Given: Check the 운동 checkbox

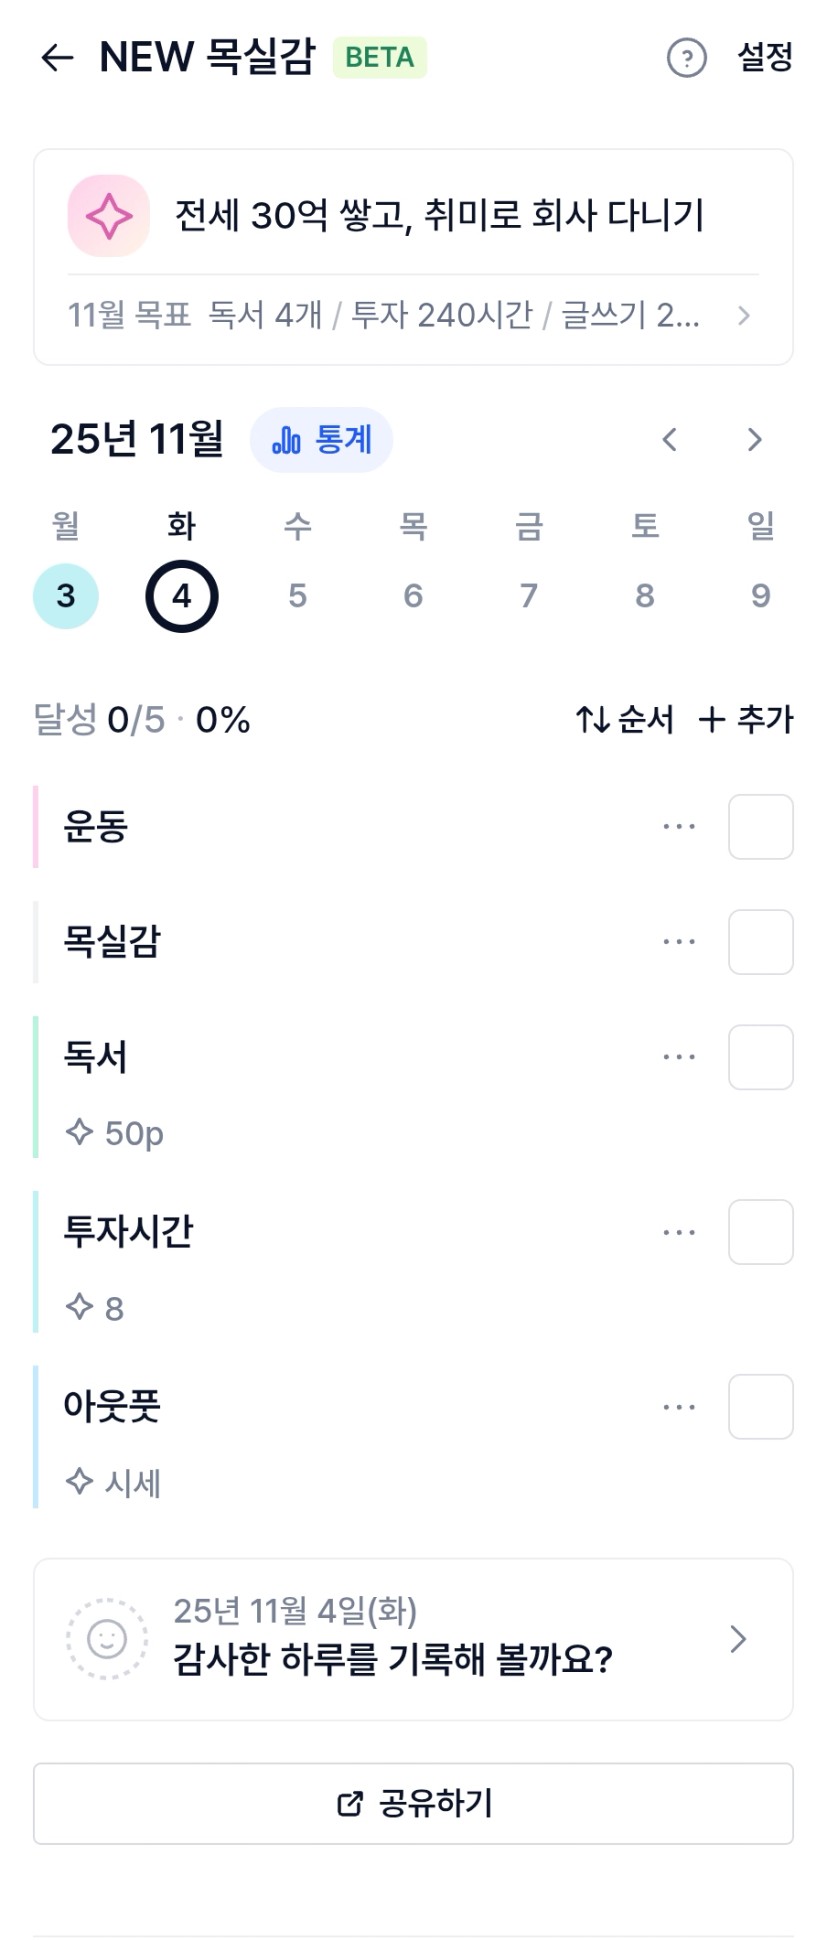Looking at the screenshot, I should pos(760,827).
